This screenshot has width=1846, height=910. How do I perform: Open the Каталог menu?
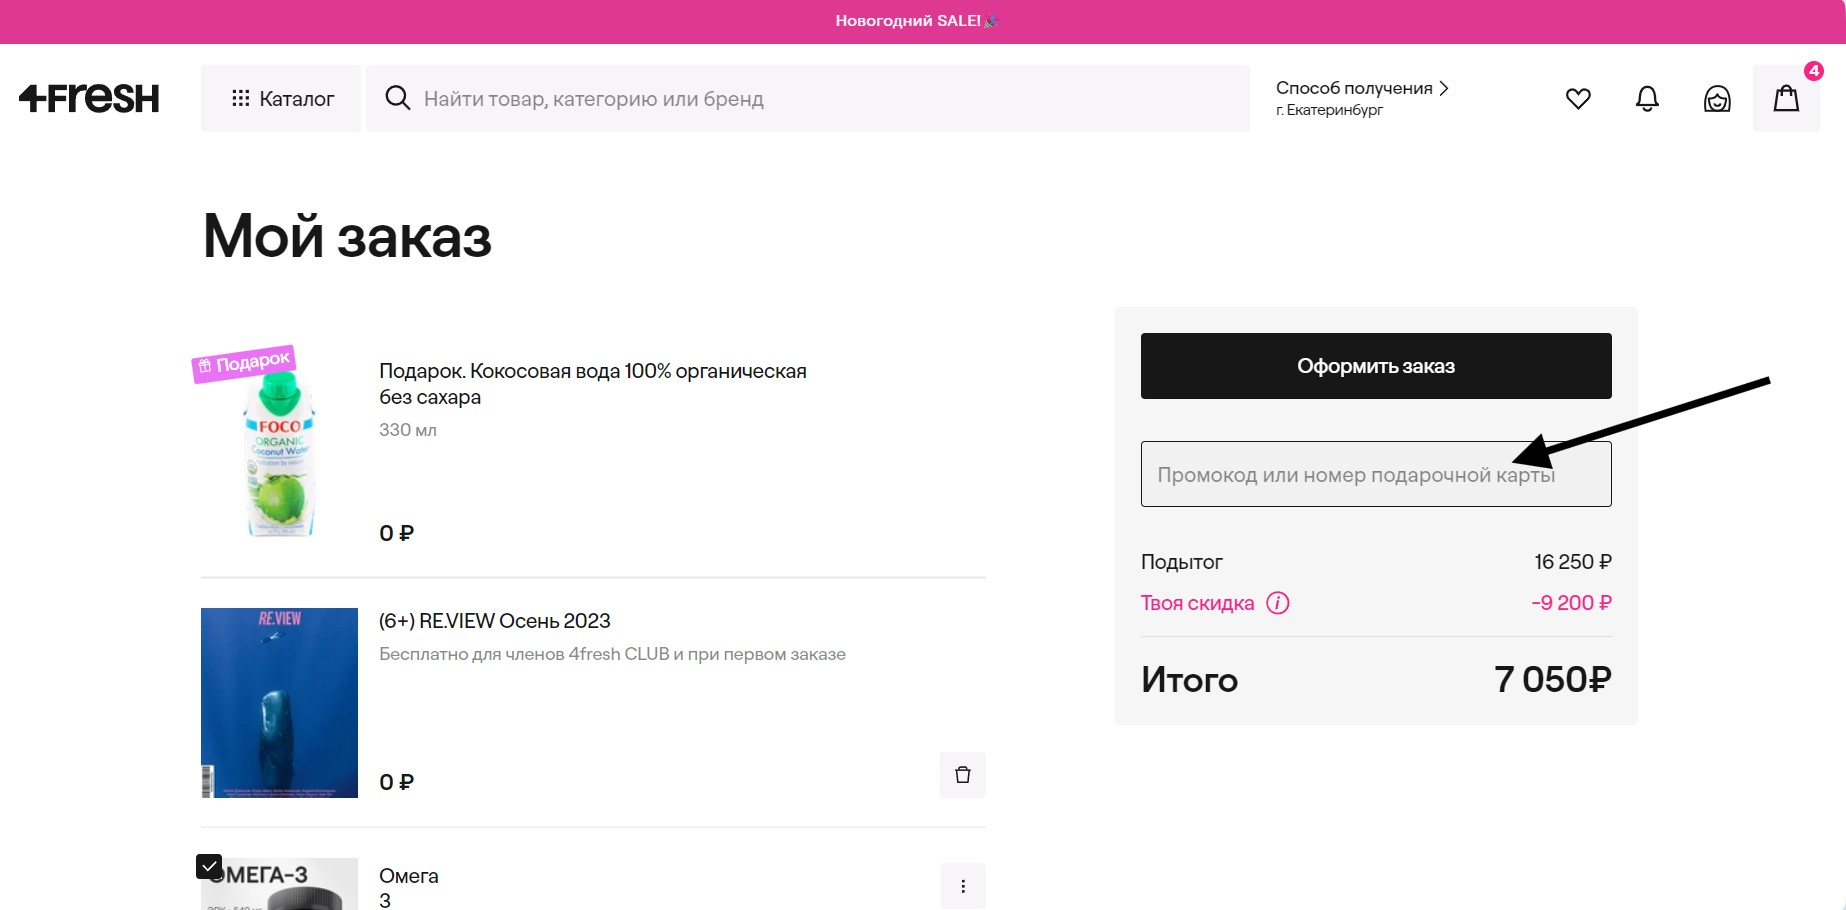click(x=281, y=98)
